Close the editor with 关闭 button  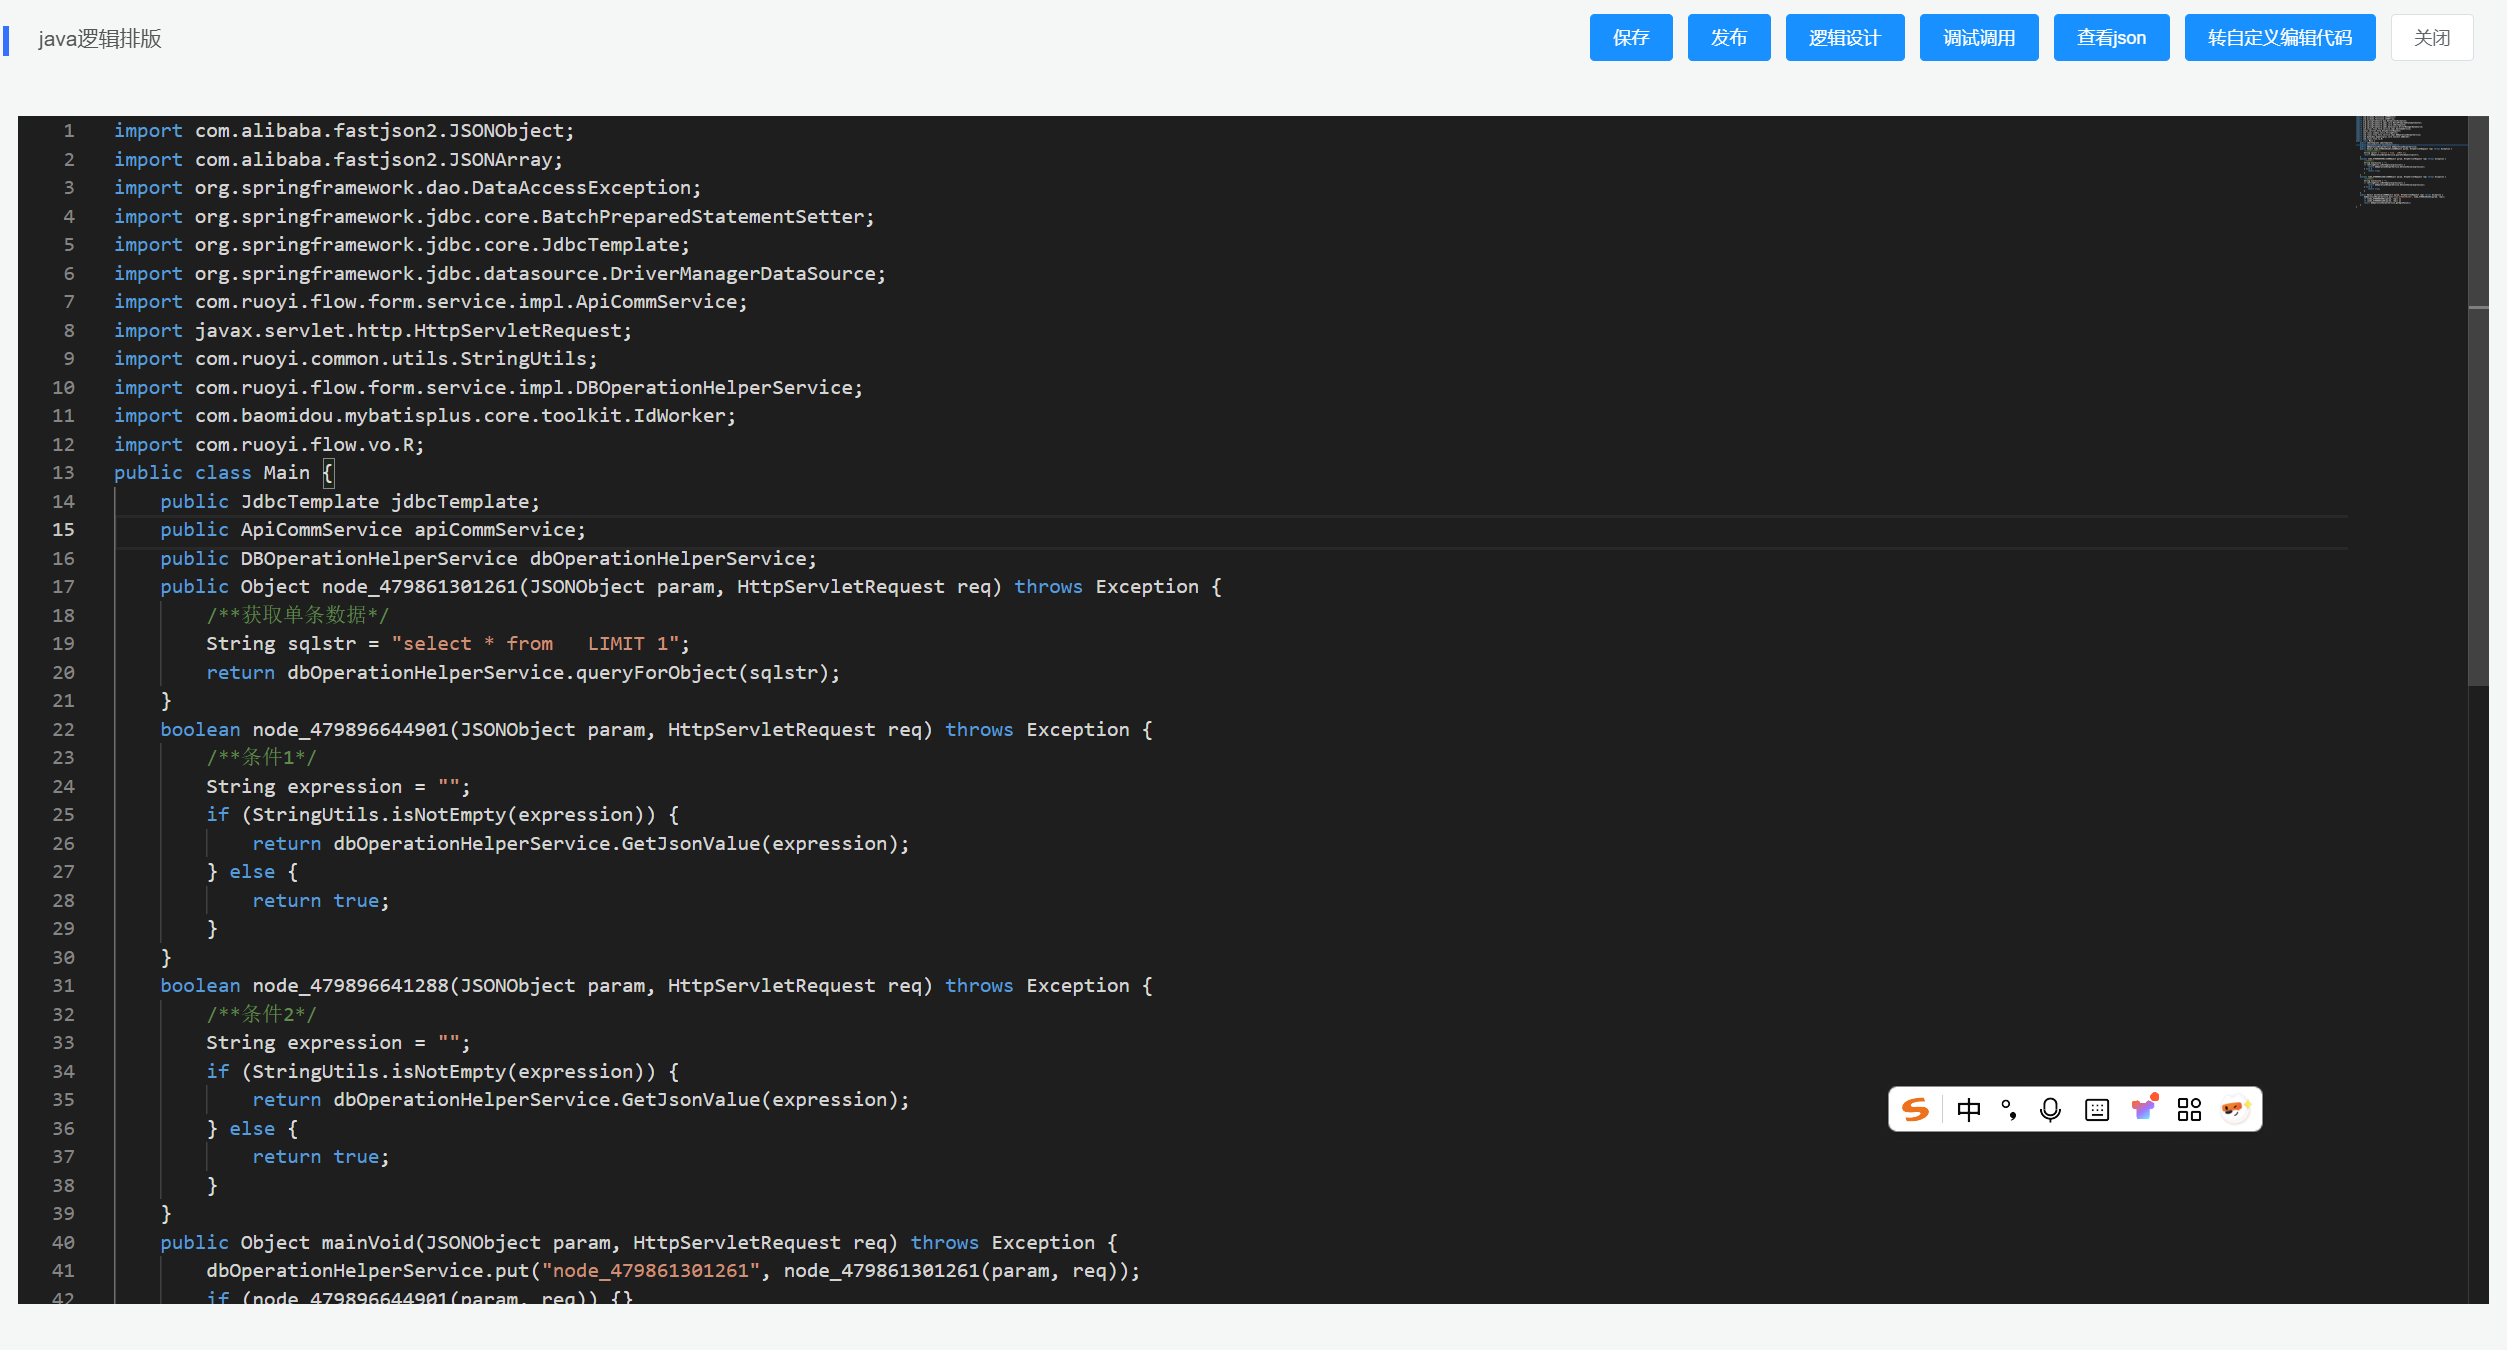pyautogui.click(x=2431, y=38)
